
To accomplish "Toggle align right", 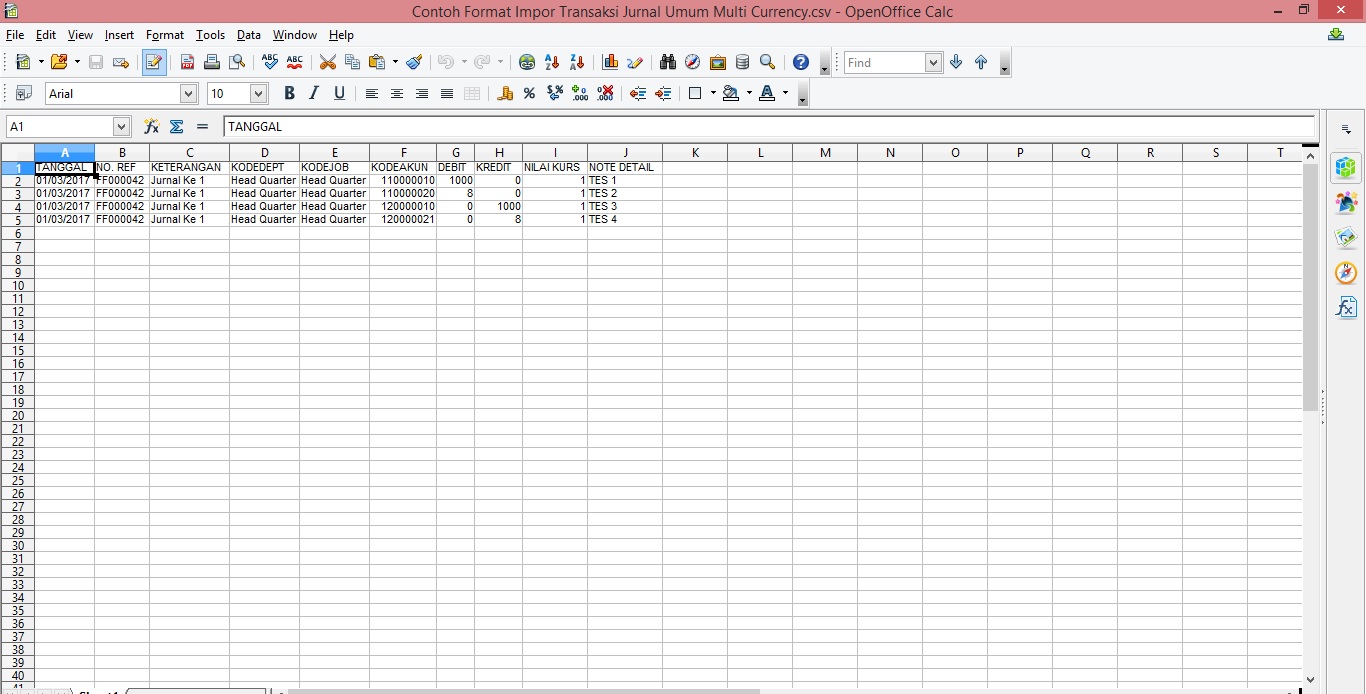I will [421, 93].
